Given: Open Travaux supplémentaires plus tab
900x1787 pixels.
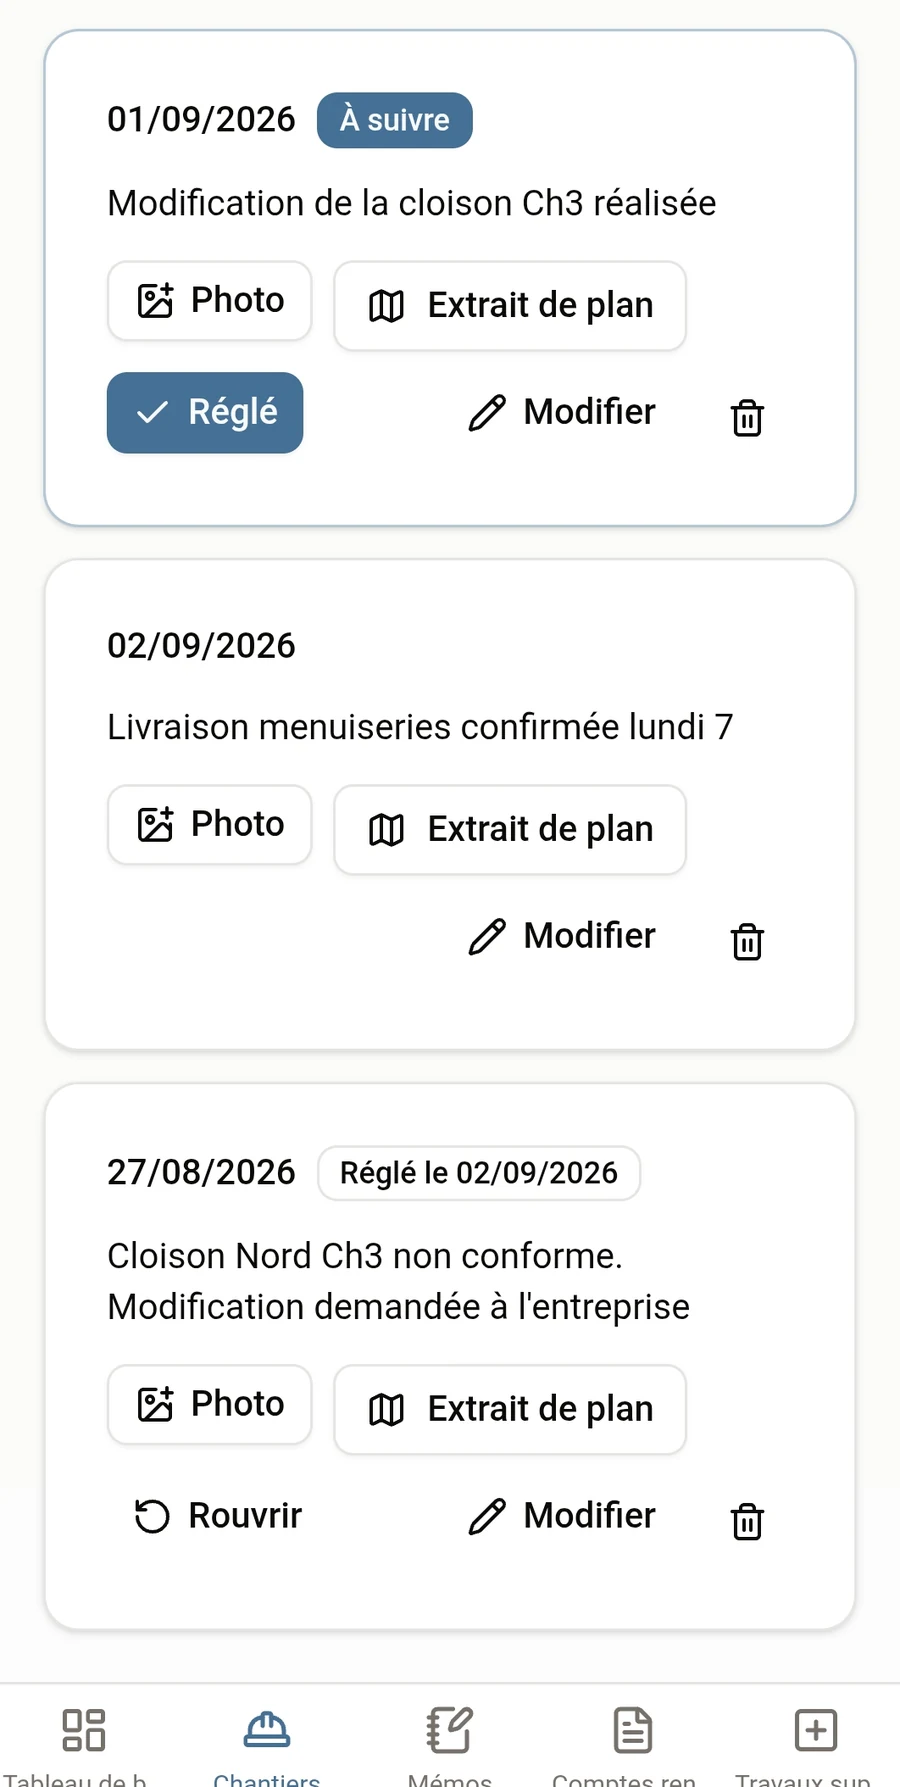Looking at the screenshot, I should [815, 1740].
